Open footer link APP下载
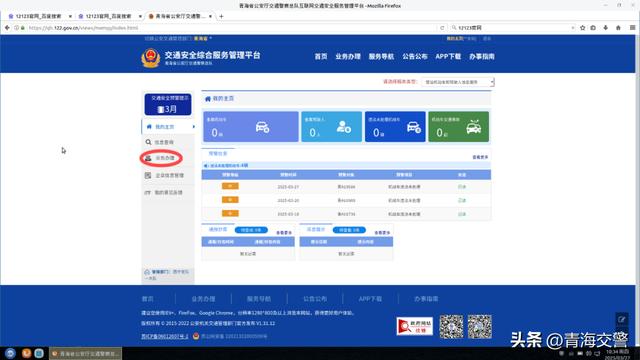This screenshot has height=360, width=640. (370, 299)
